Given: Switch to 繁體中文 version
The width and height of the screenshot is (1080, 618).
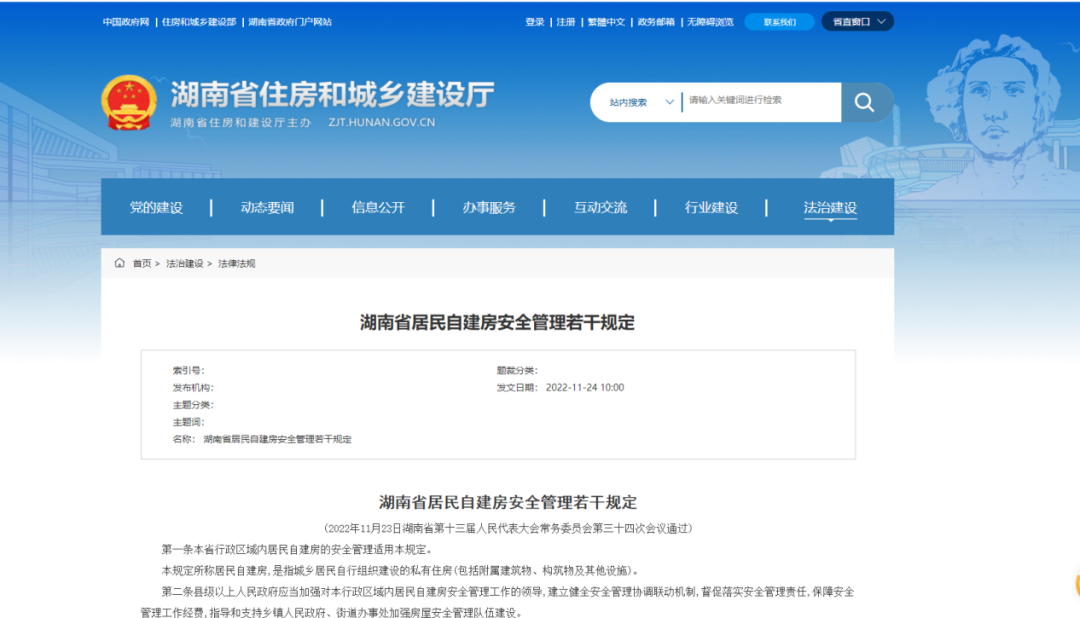Looking at the screenshot, I should click(606, 22).
